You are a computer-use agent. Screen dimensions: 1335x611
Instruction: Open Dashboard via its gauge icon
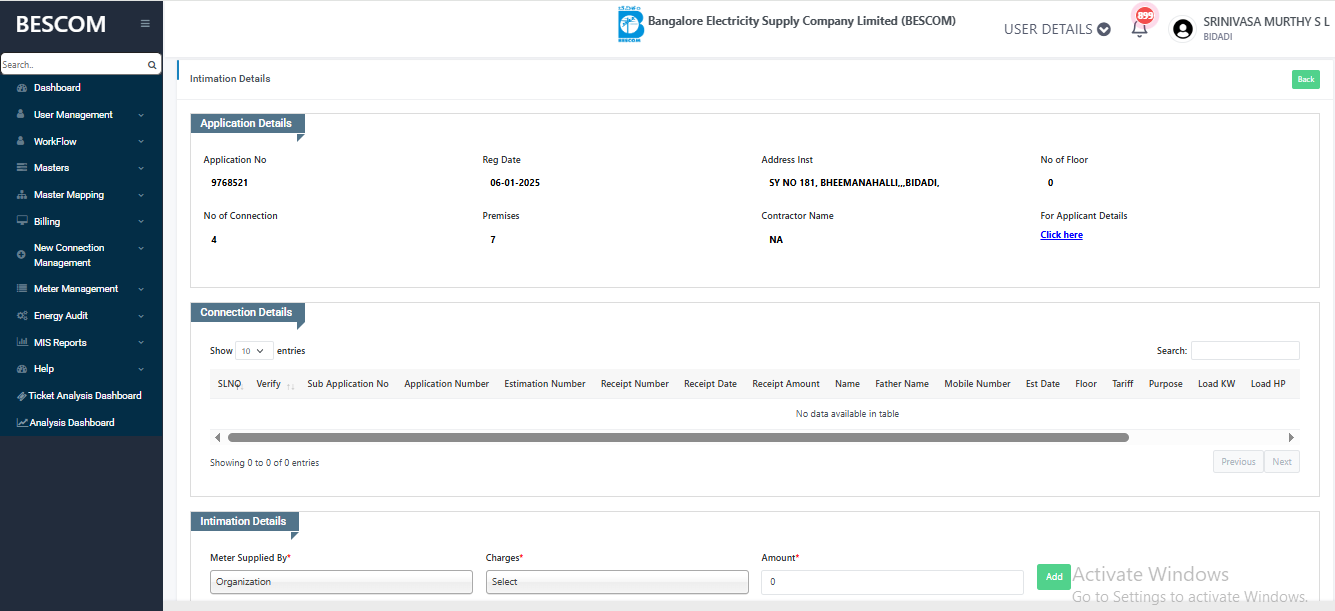(22, 88)
